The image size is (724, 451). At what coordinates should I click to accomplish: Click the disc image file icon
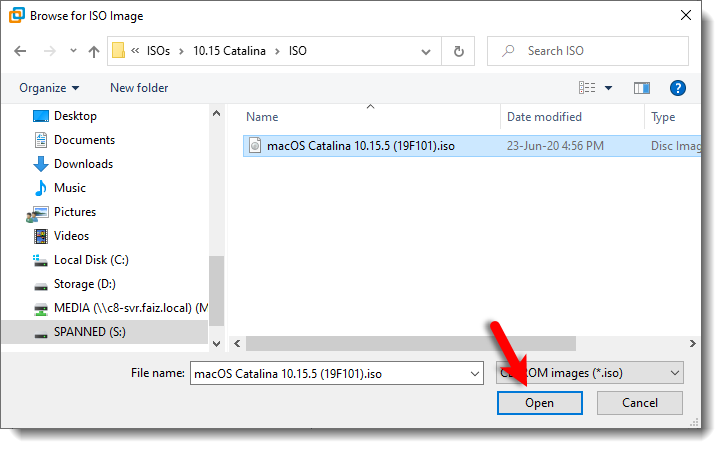[255, 145]
